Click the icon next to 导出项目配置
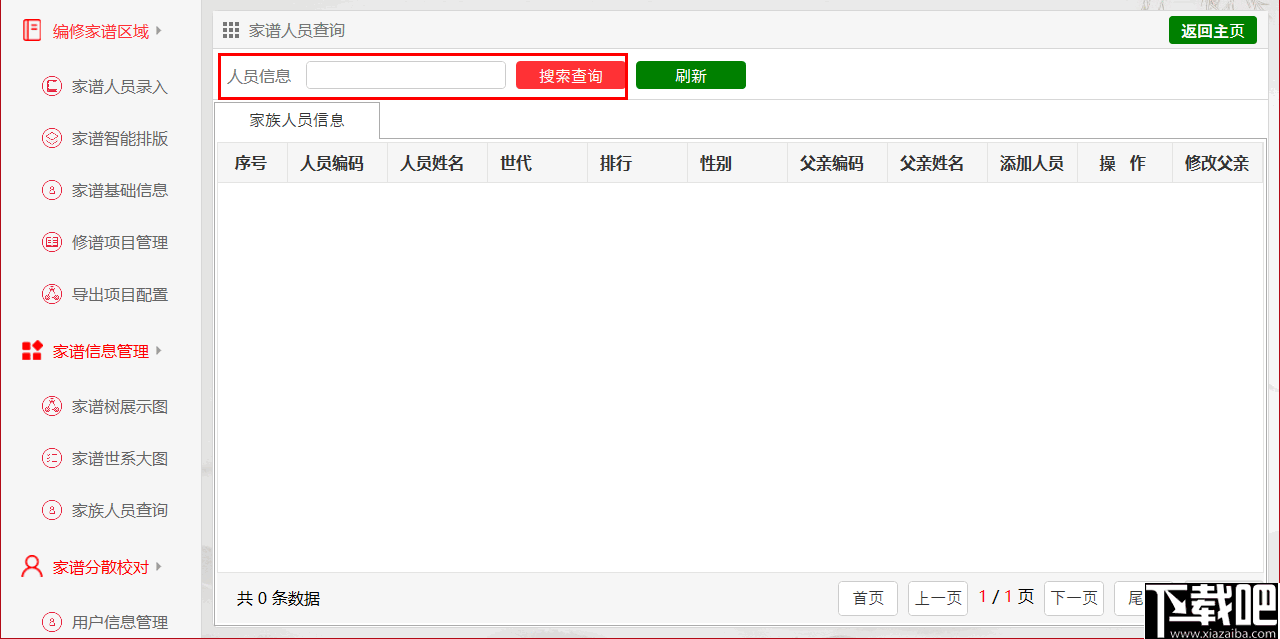1280x639 pixels. coord(52,294)
